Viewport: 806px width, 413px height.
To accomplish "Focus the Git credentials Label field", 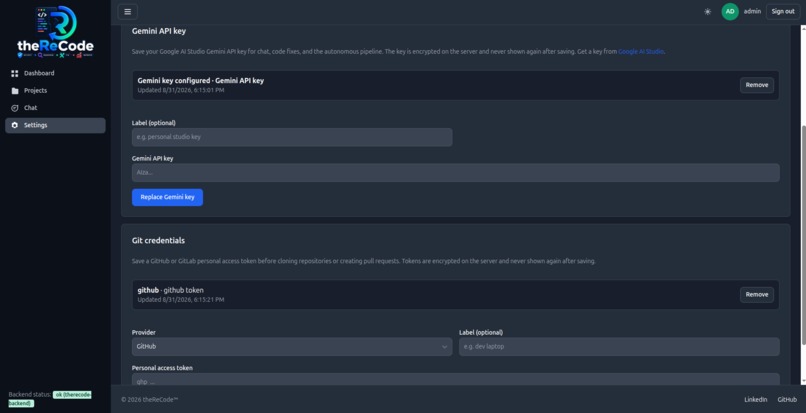I will coord(619,347).
